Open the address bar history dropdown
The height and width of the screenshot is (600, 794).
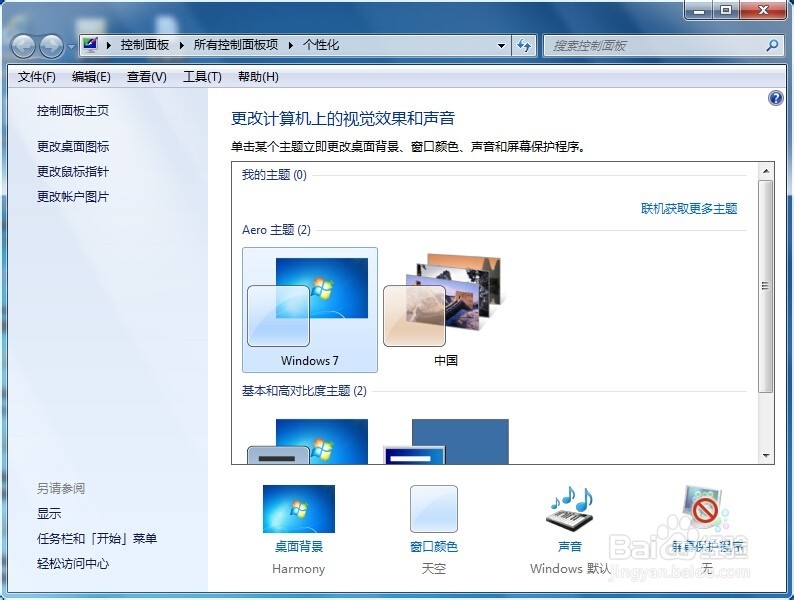pyautogui.click(x=501, y=46)
